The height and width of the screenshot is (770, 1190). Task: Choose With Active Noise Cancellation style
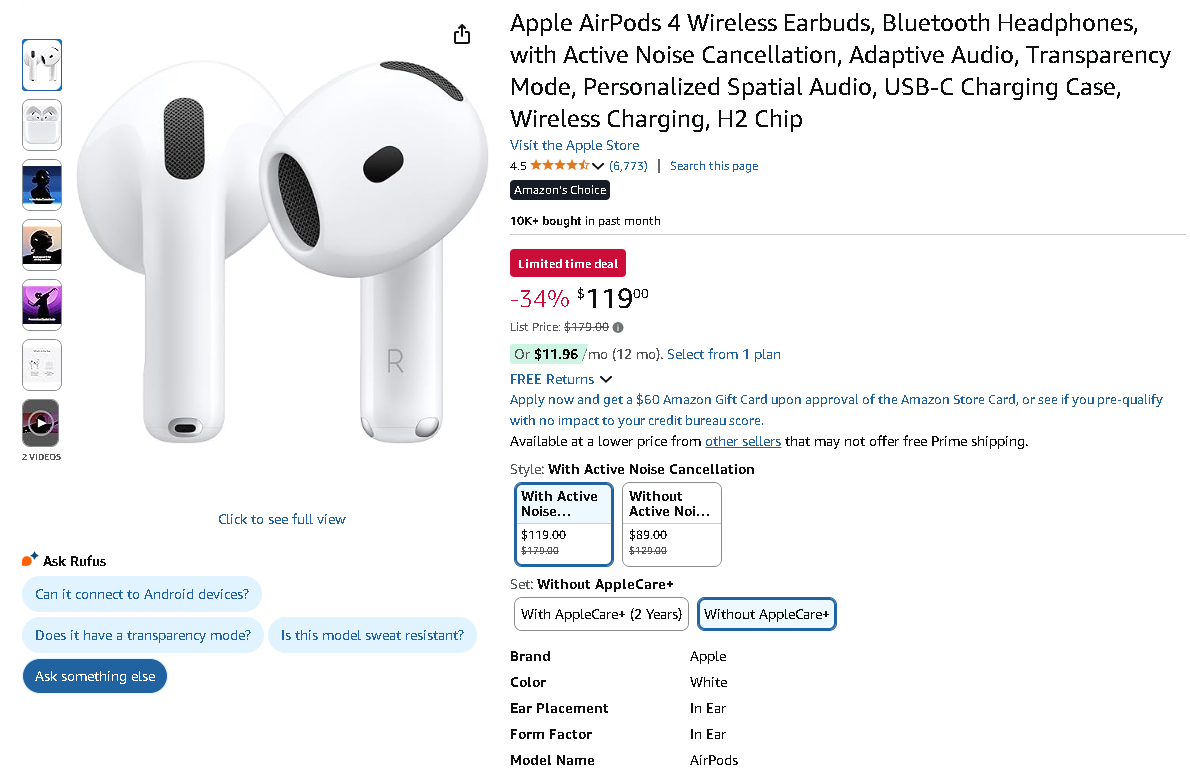pos(564,524)
